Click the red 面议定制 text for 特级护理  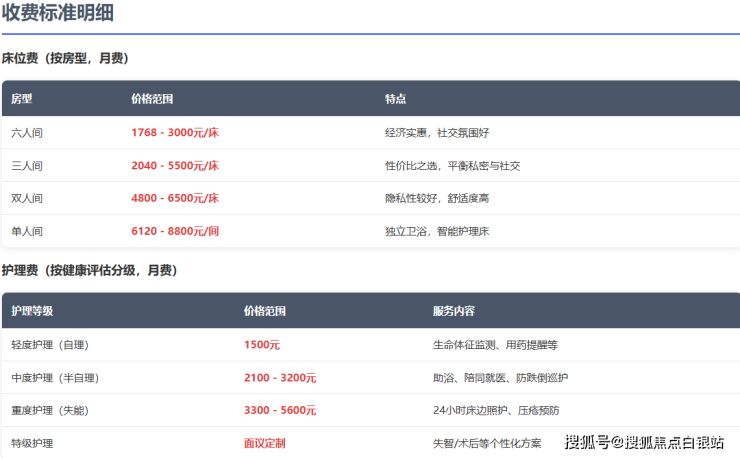(265, 443)
